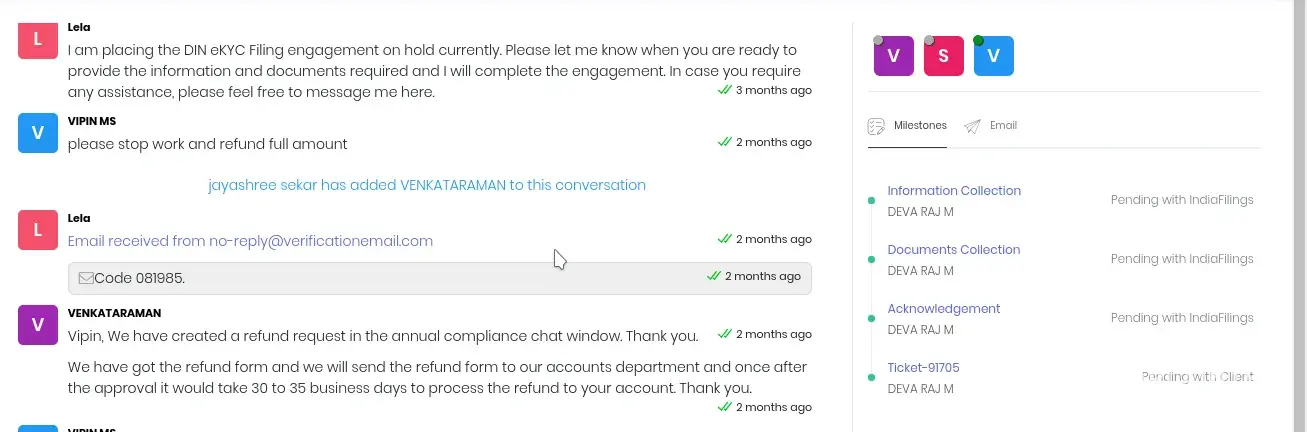Open email received from no-reply@verificationemail.com
This screenshot has width=1307, height=432.
pyautogui.click(x=250, y=241)
